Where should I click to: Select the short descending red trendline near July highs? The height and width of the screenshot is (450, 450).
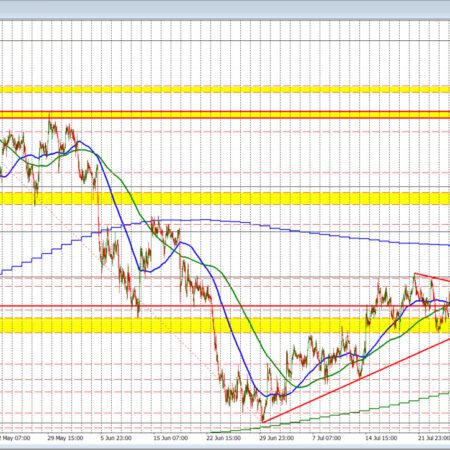click(432, 277)
